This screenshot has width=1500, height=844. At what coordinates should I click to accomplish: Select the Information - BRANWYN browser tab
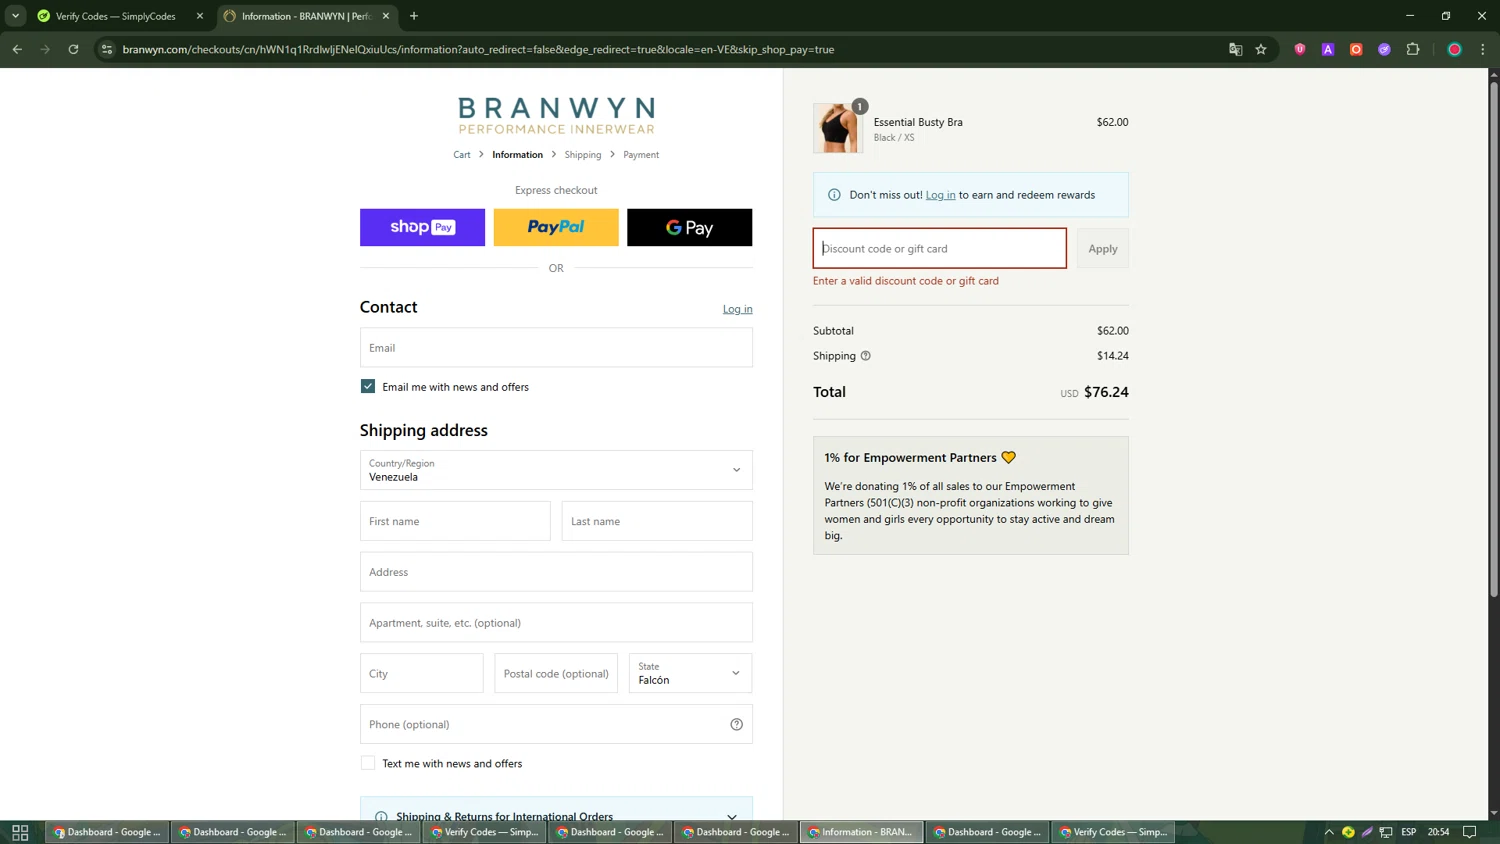pos(307,16)
